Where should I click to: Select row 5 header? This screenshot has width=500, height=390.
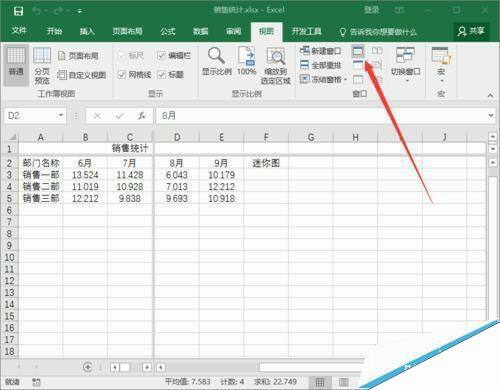tap(9, 199)
